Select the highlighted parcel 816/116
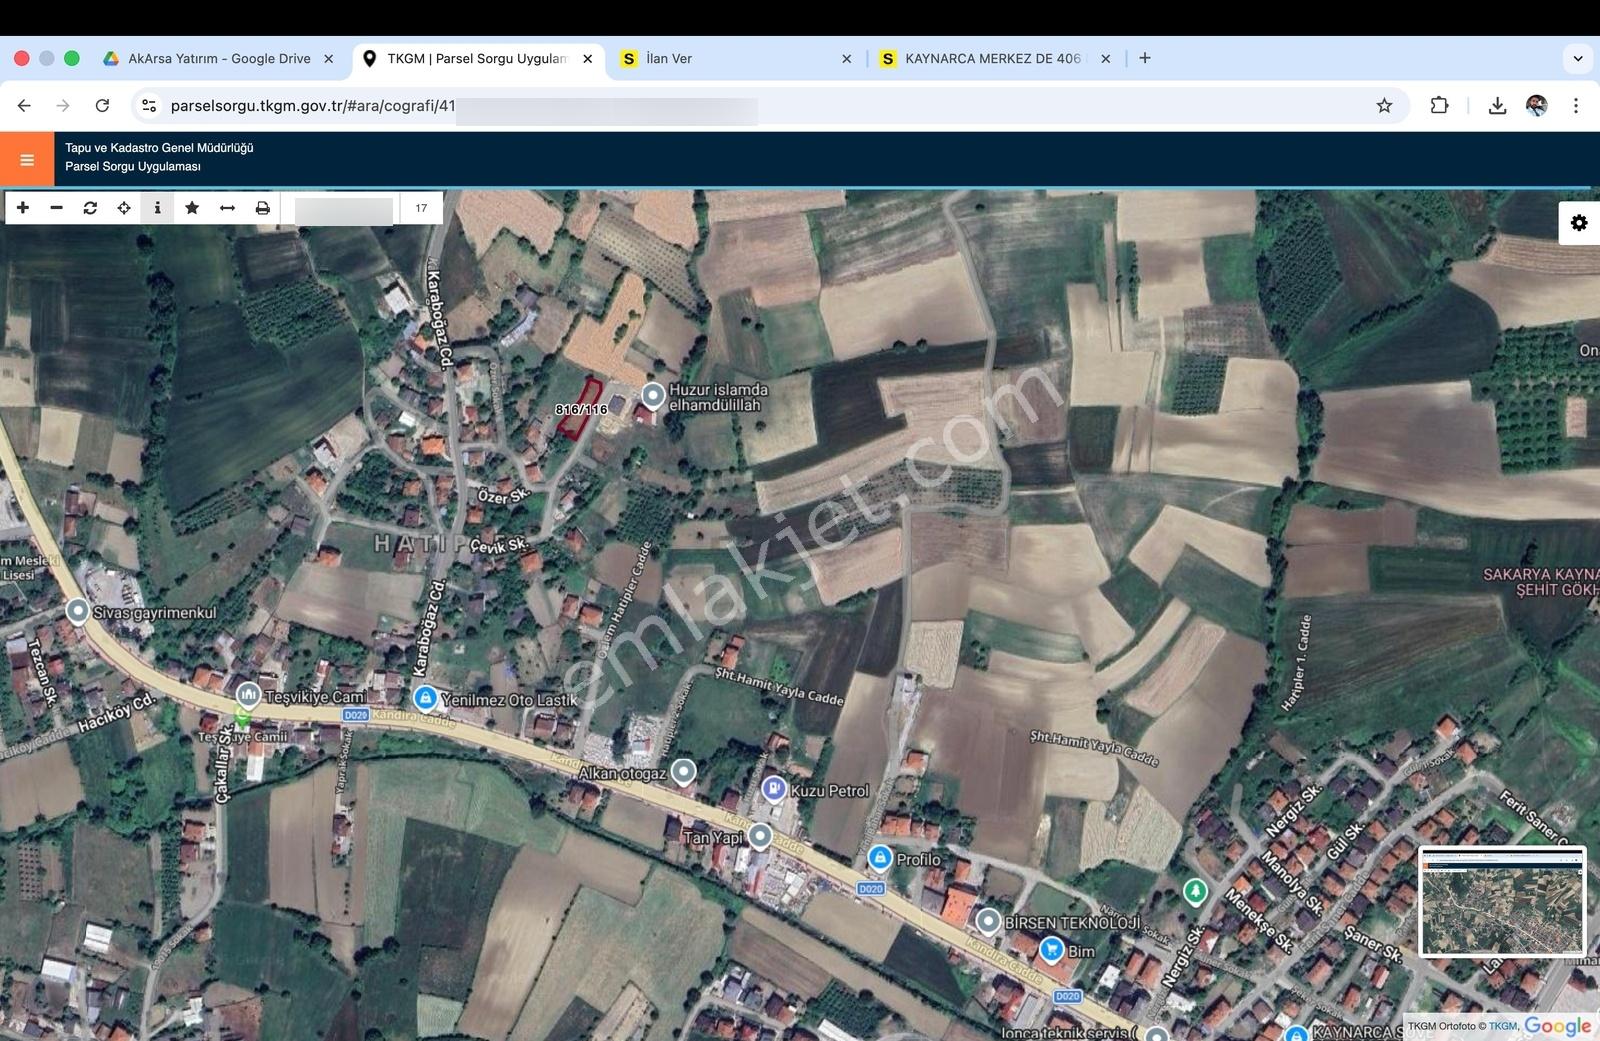The image size is (1600, 1041). [579, 410]
